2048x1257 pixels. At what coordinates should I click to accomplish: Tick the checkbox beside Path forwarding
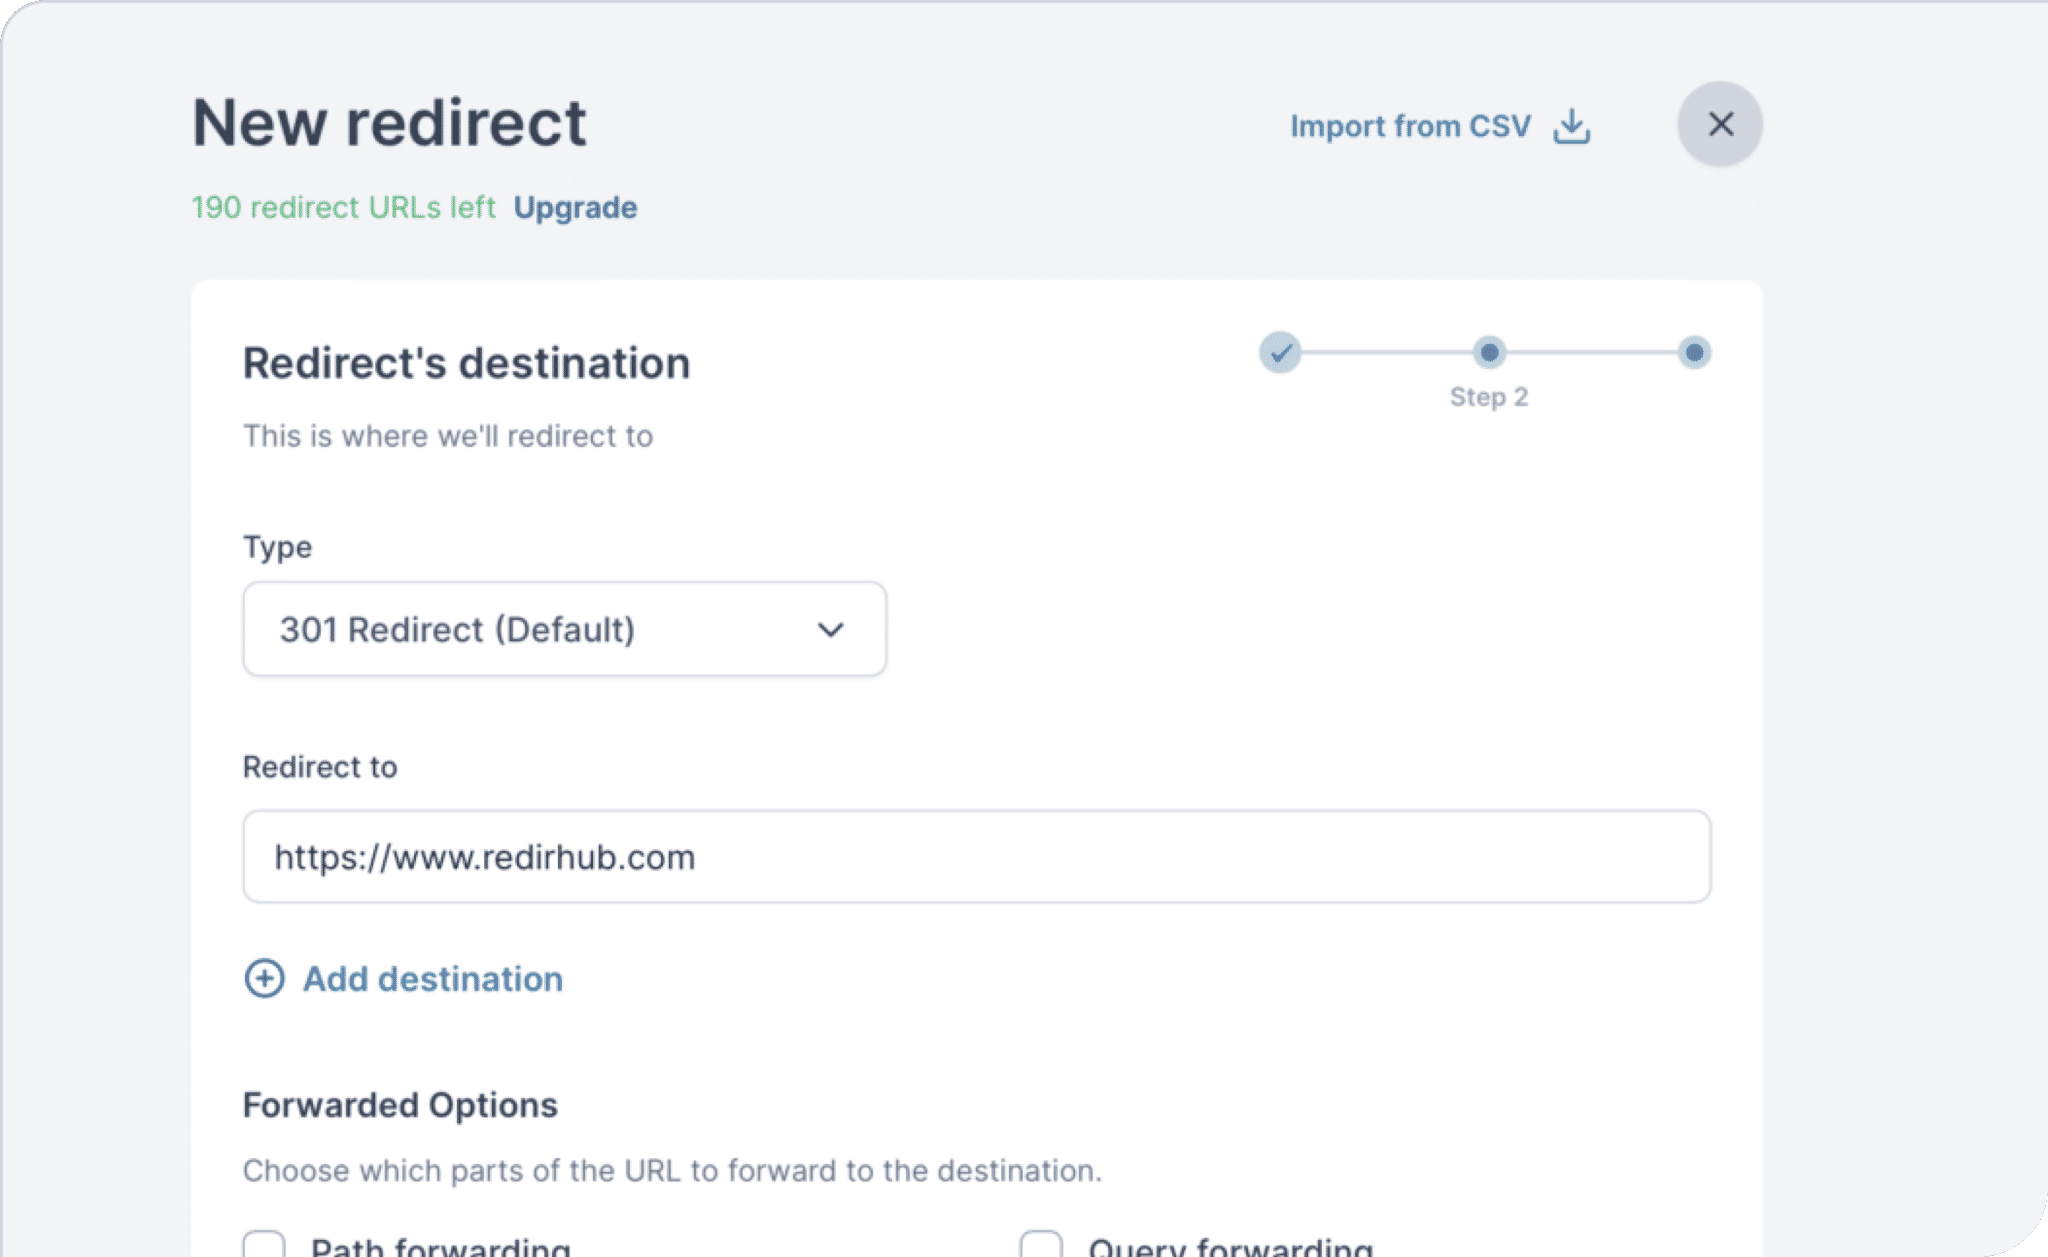(263, 1245)
